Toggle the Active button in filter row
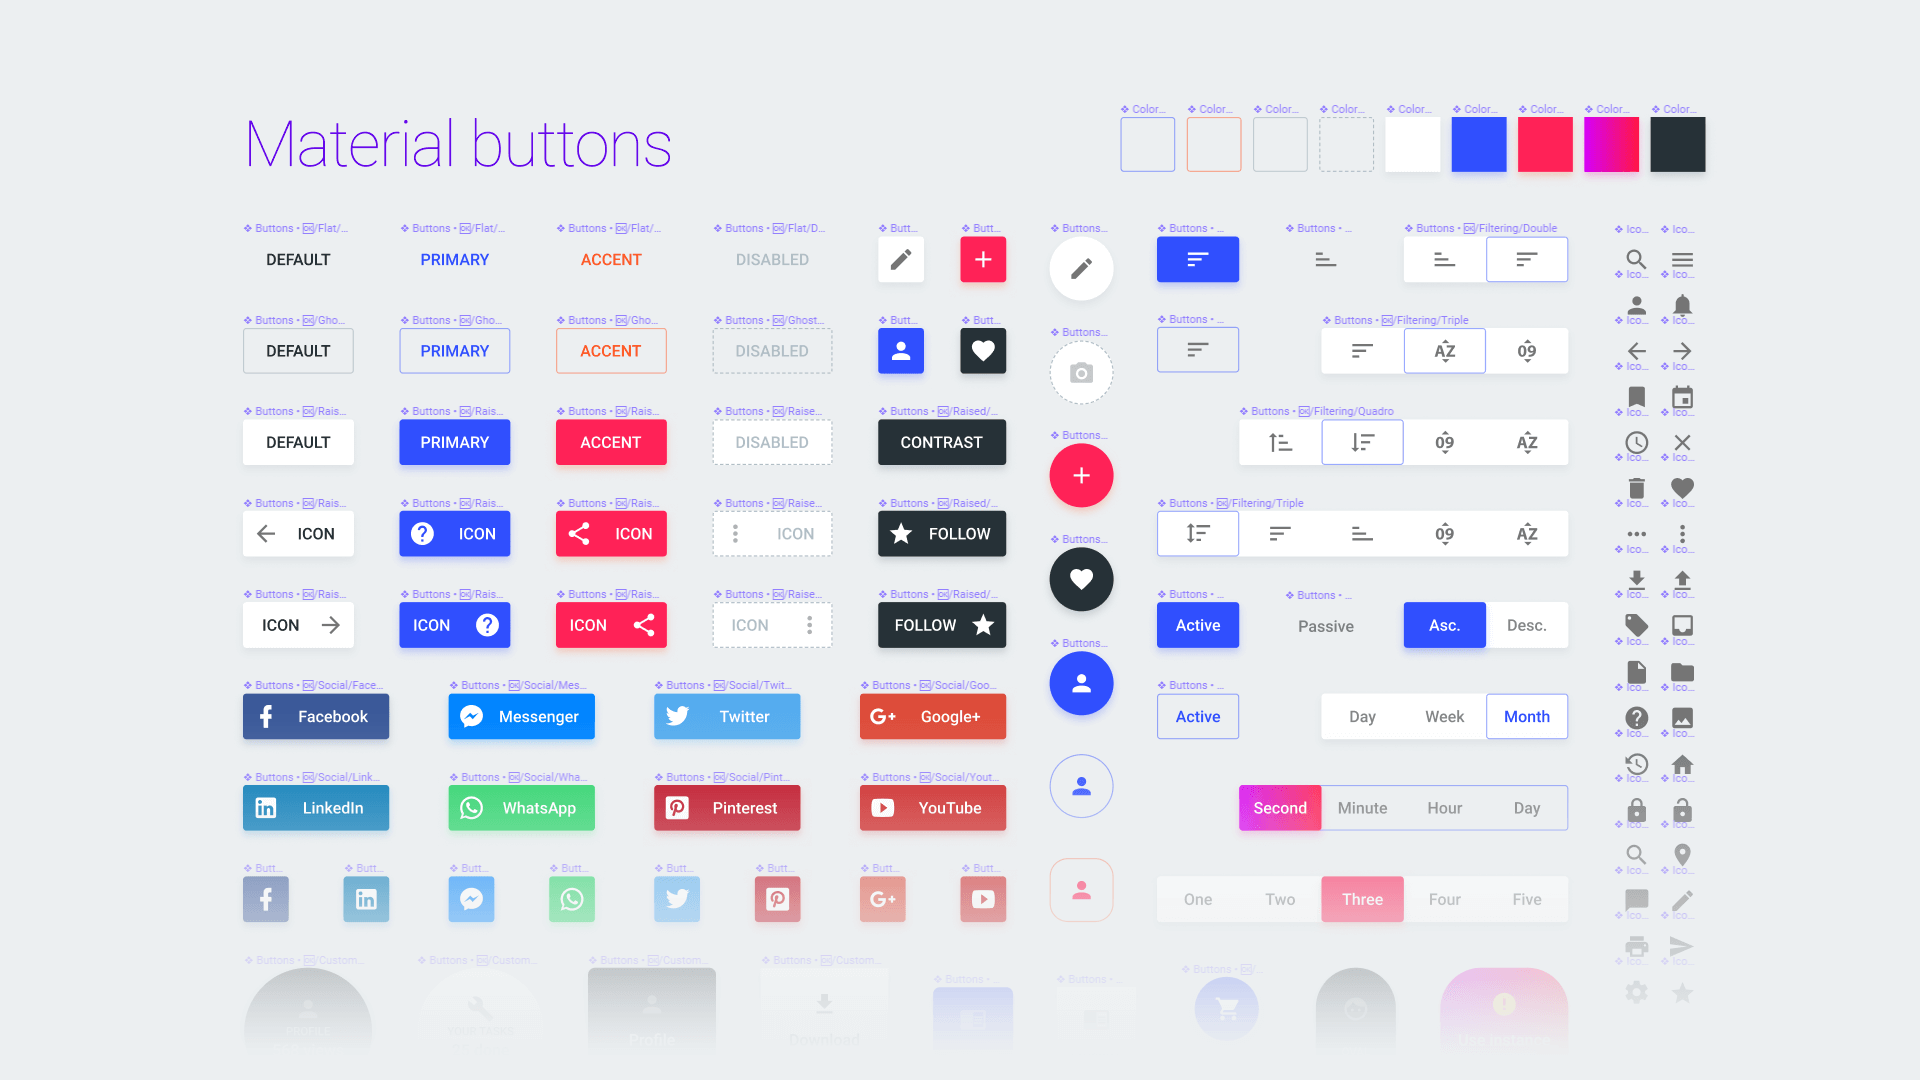This screenshot has height=1080, width=1920. coord(1196,625)
